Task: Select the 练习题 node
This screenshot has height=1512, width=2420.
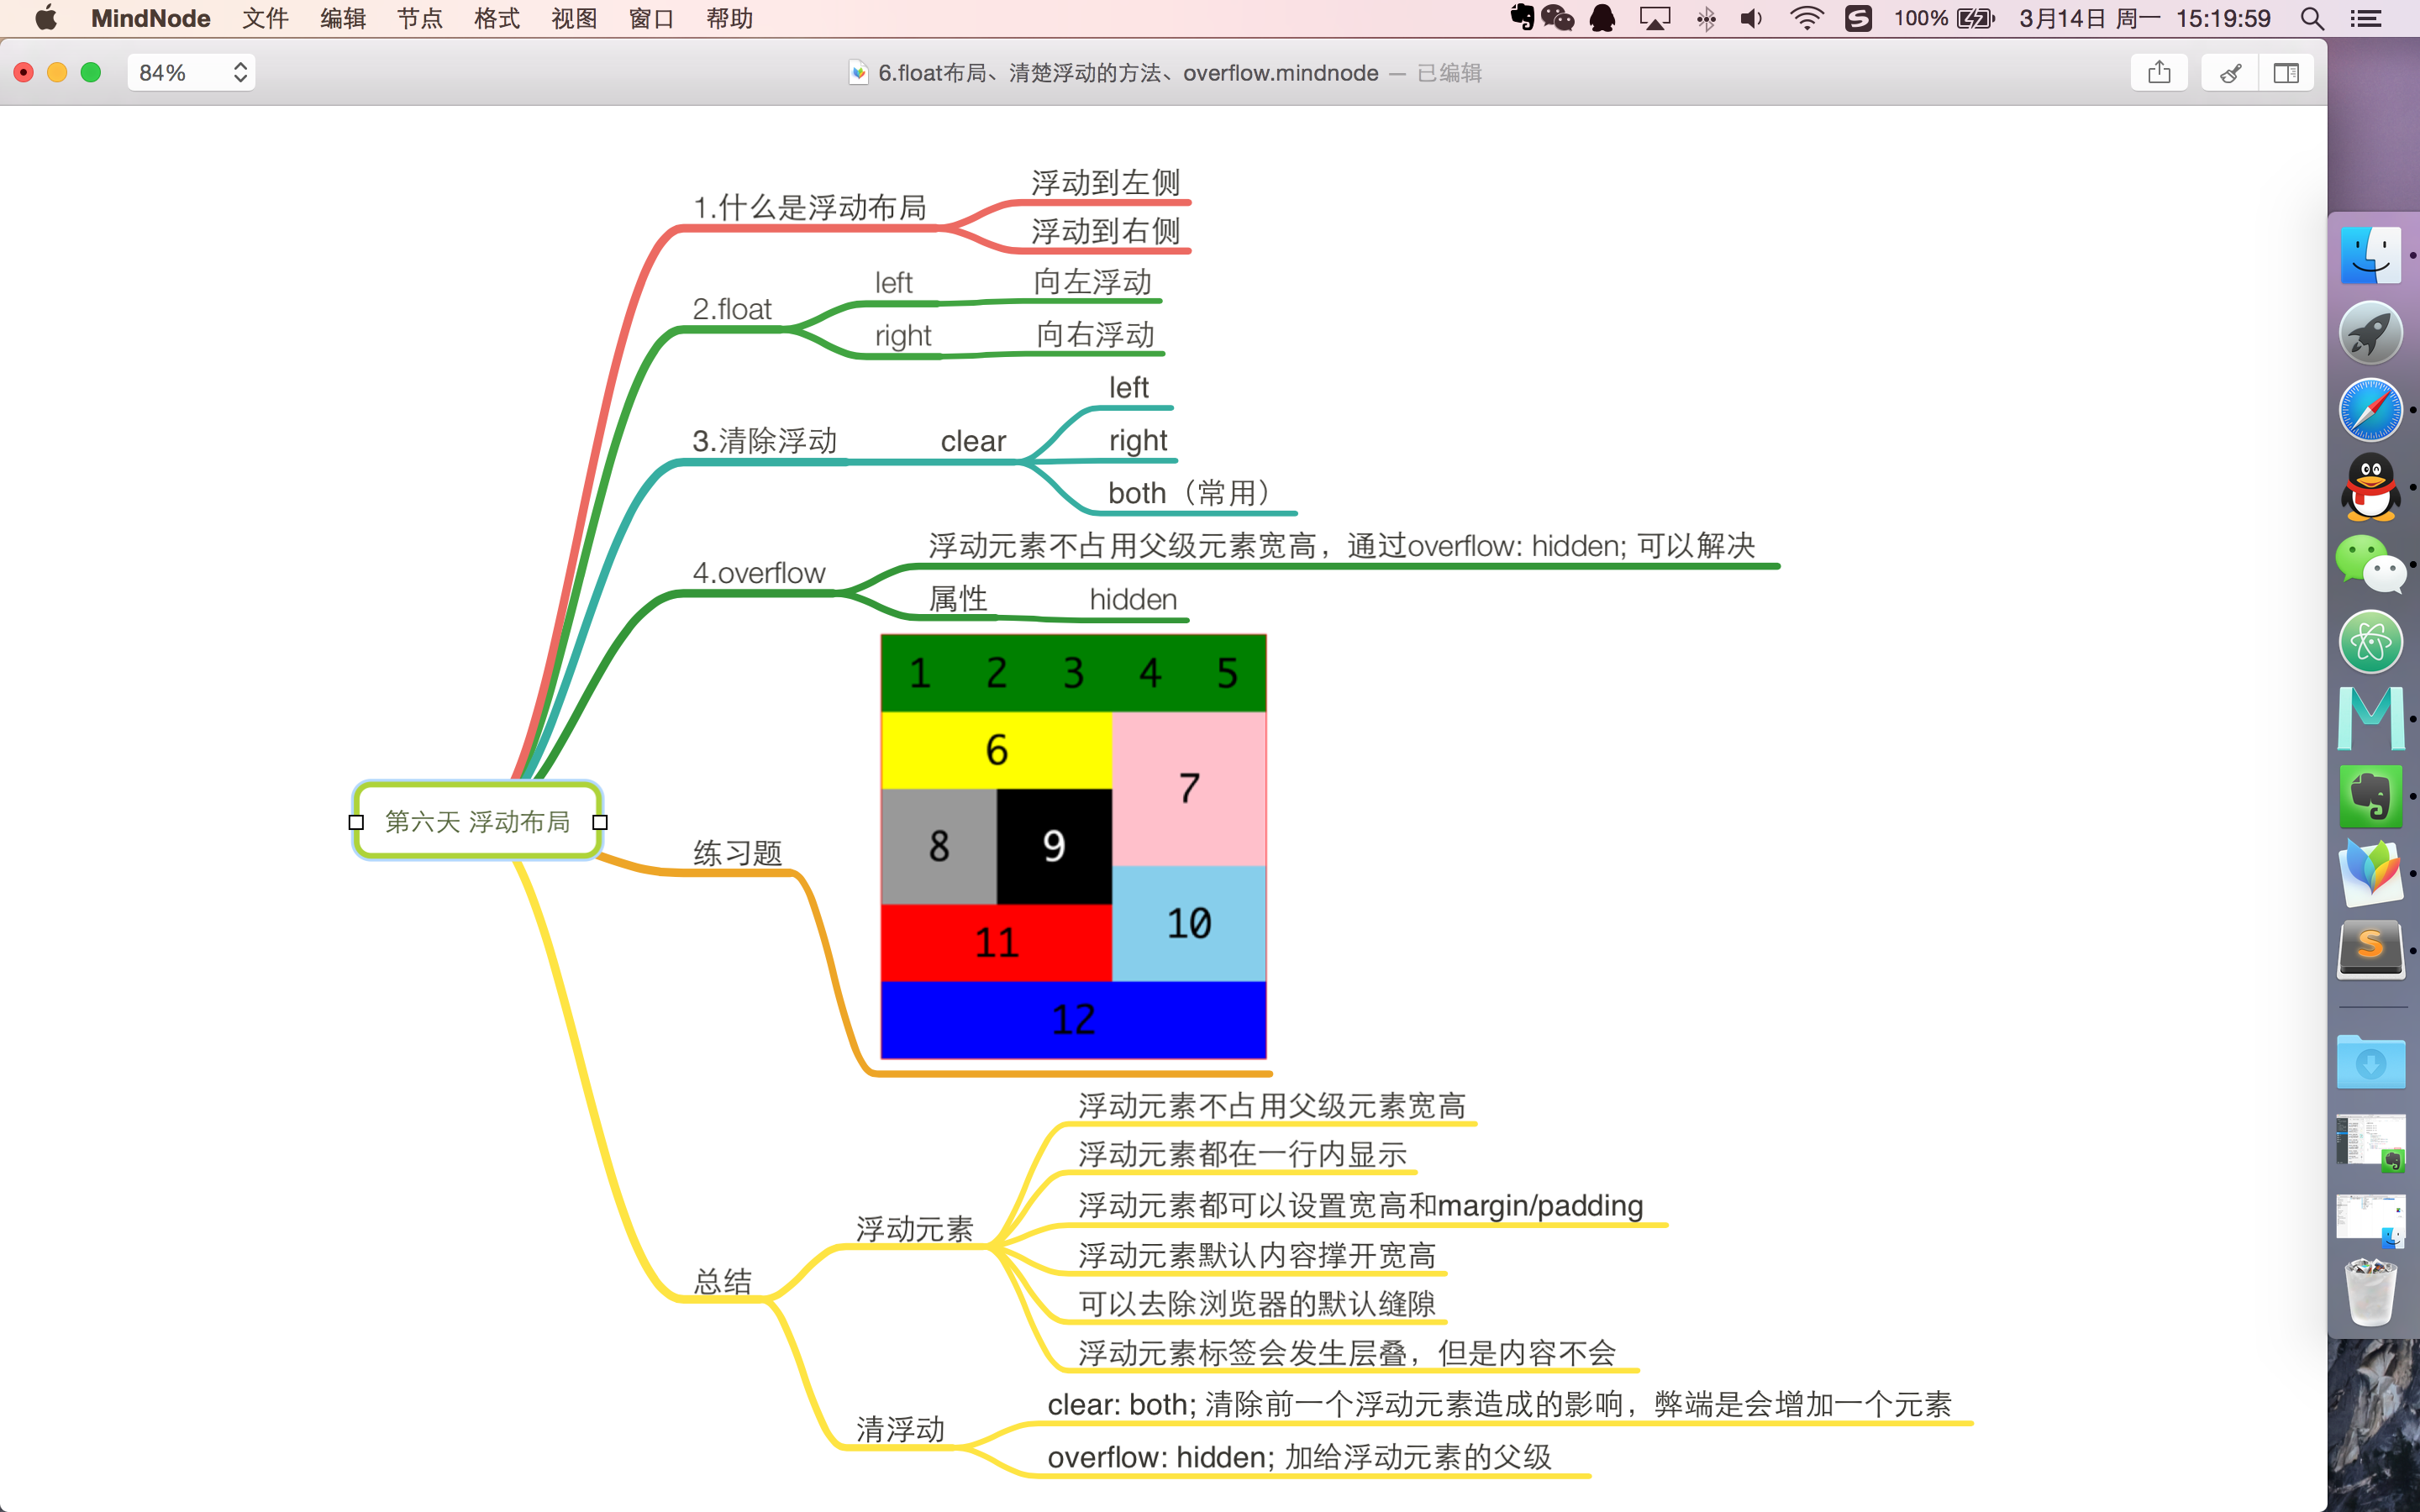Action: click(x=738, y=853)
